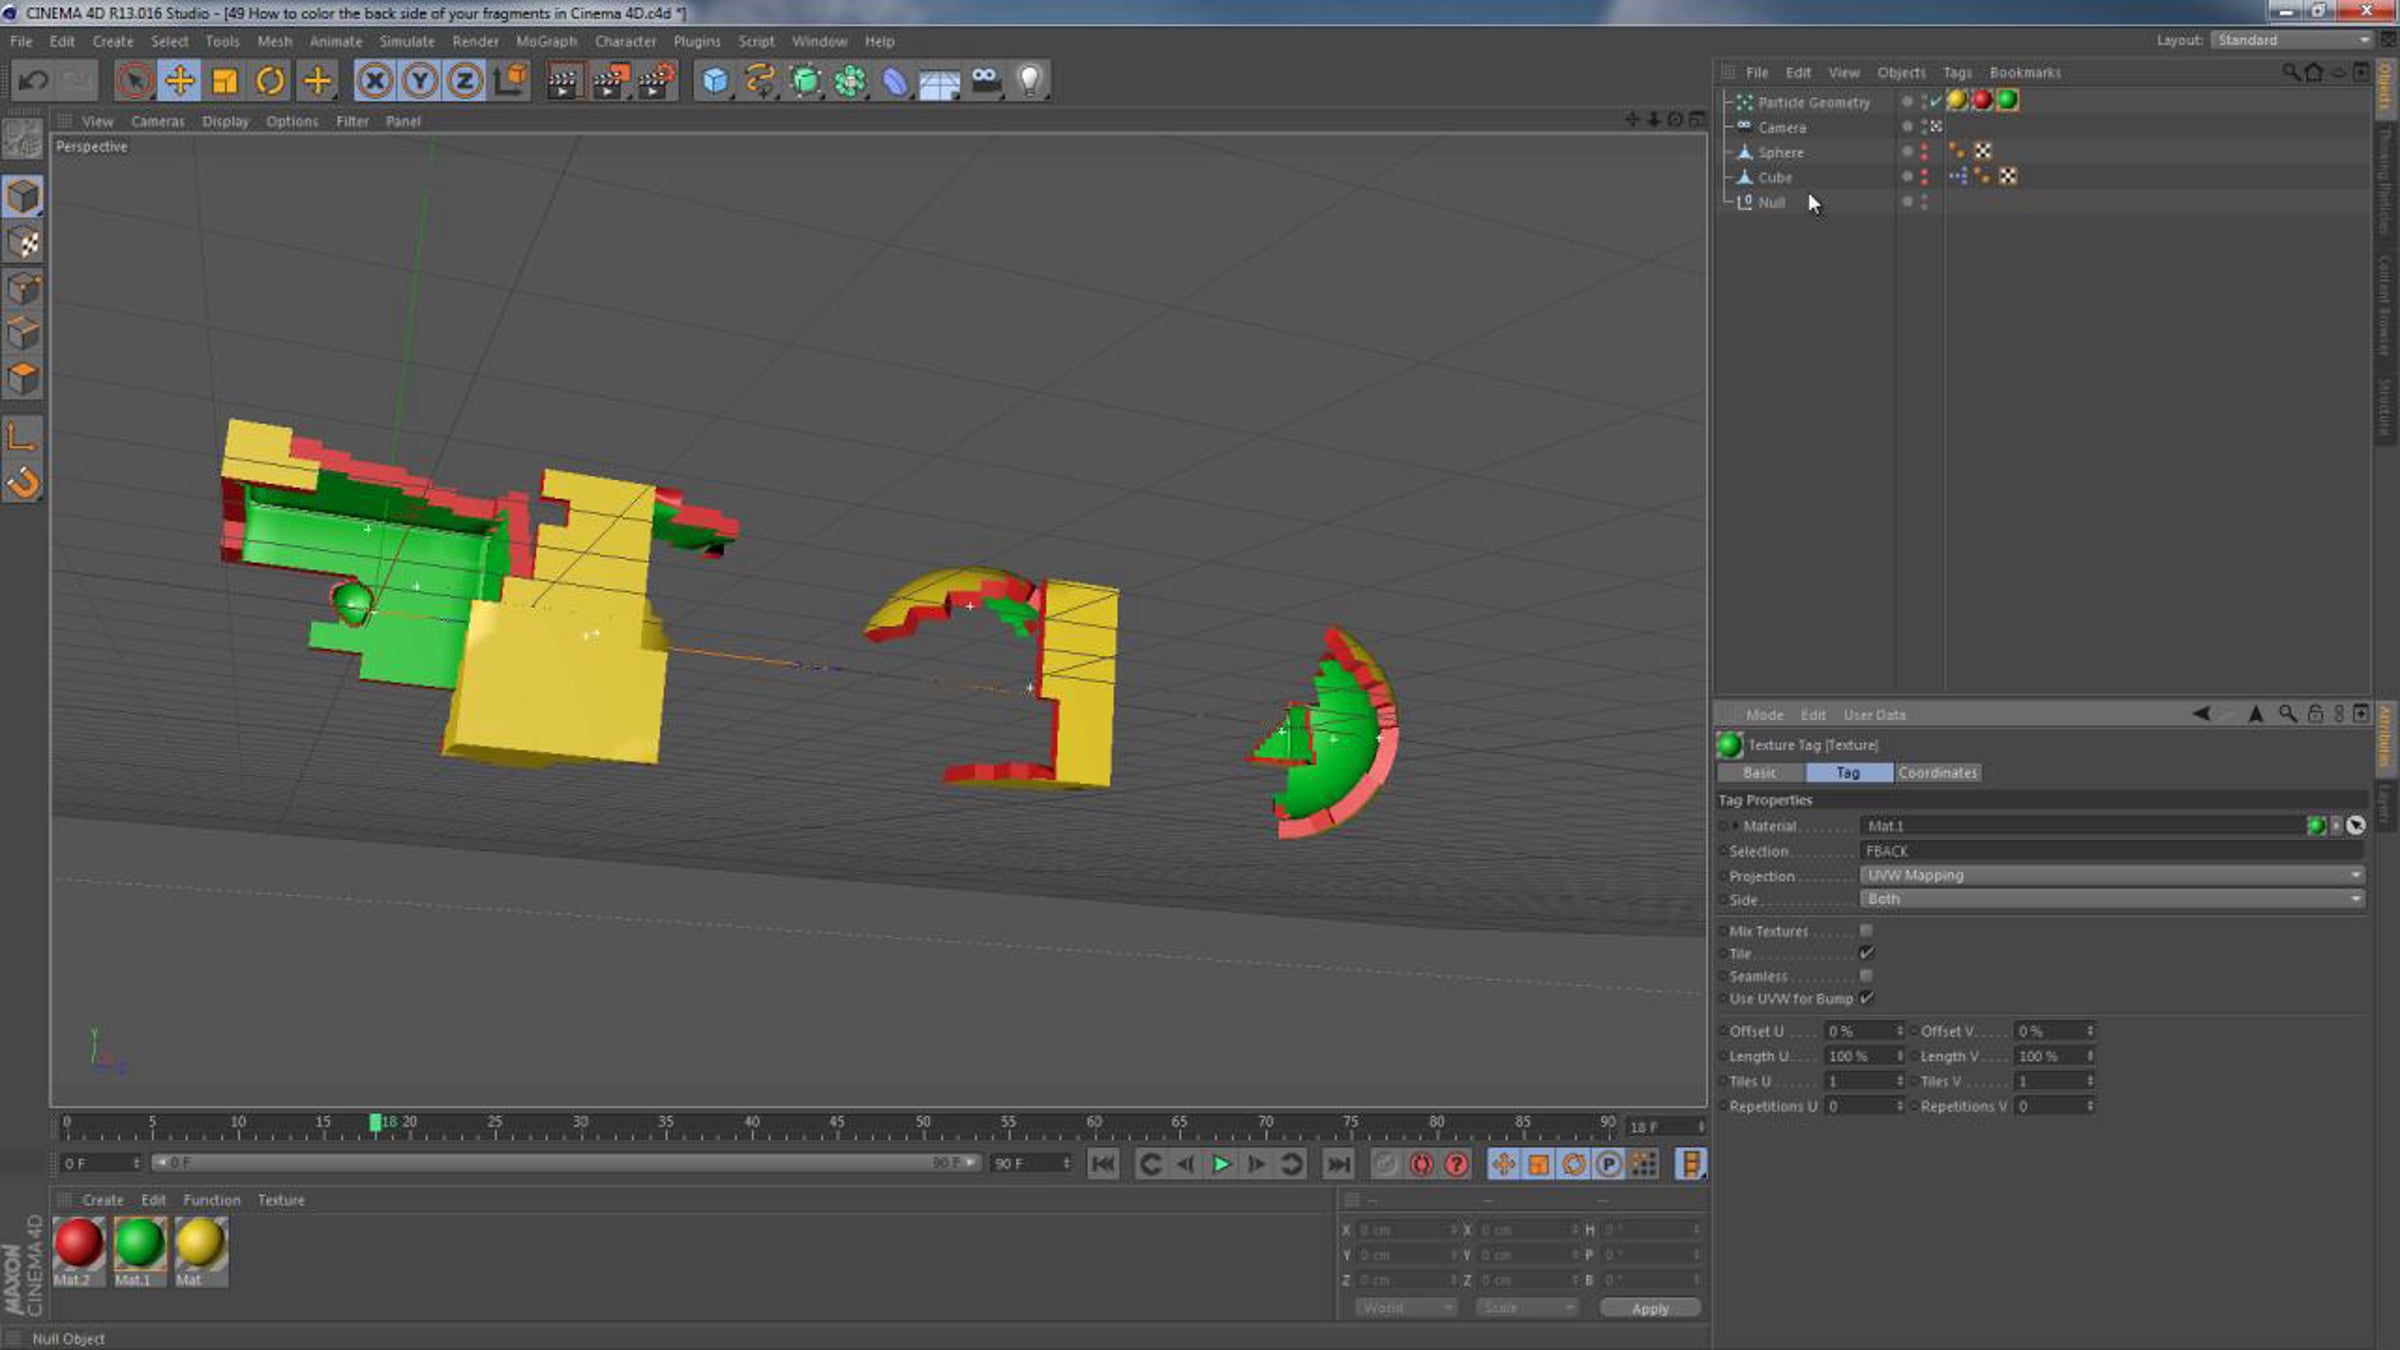Screen dimensions: 2400x1350
Task: Go to start of animation
Action: point(1103,1164)
